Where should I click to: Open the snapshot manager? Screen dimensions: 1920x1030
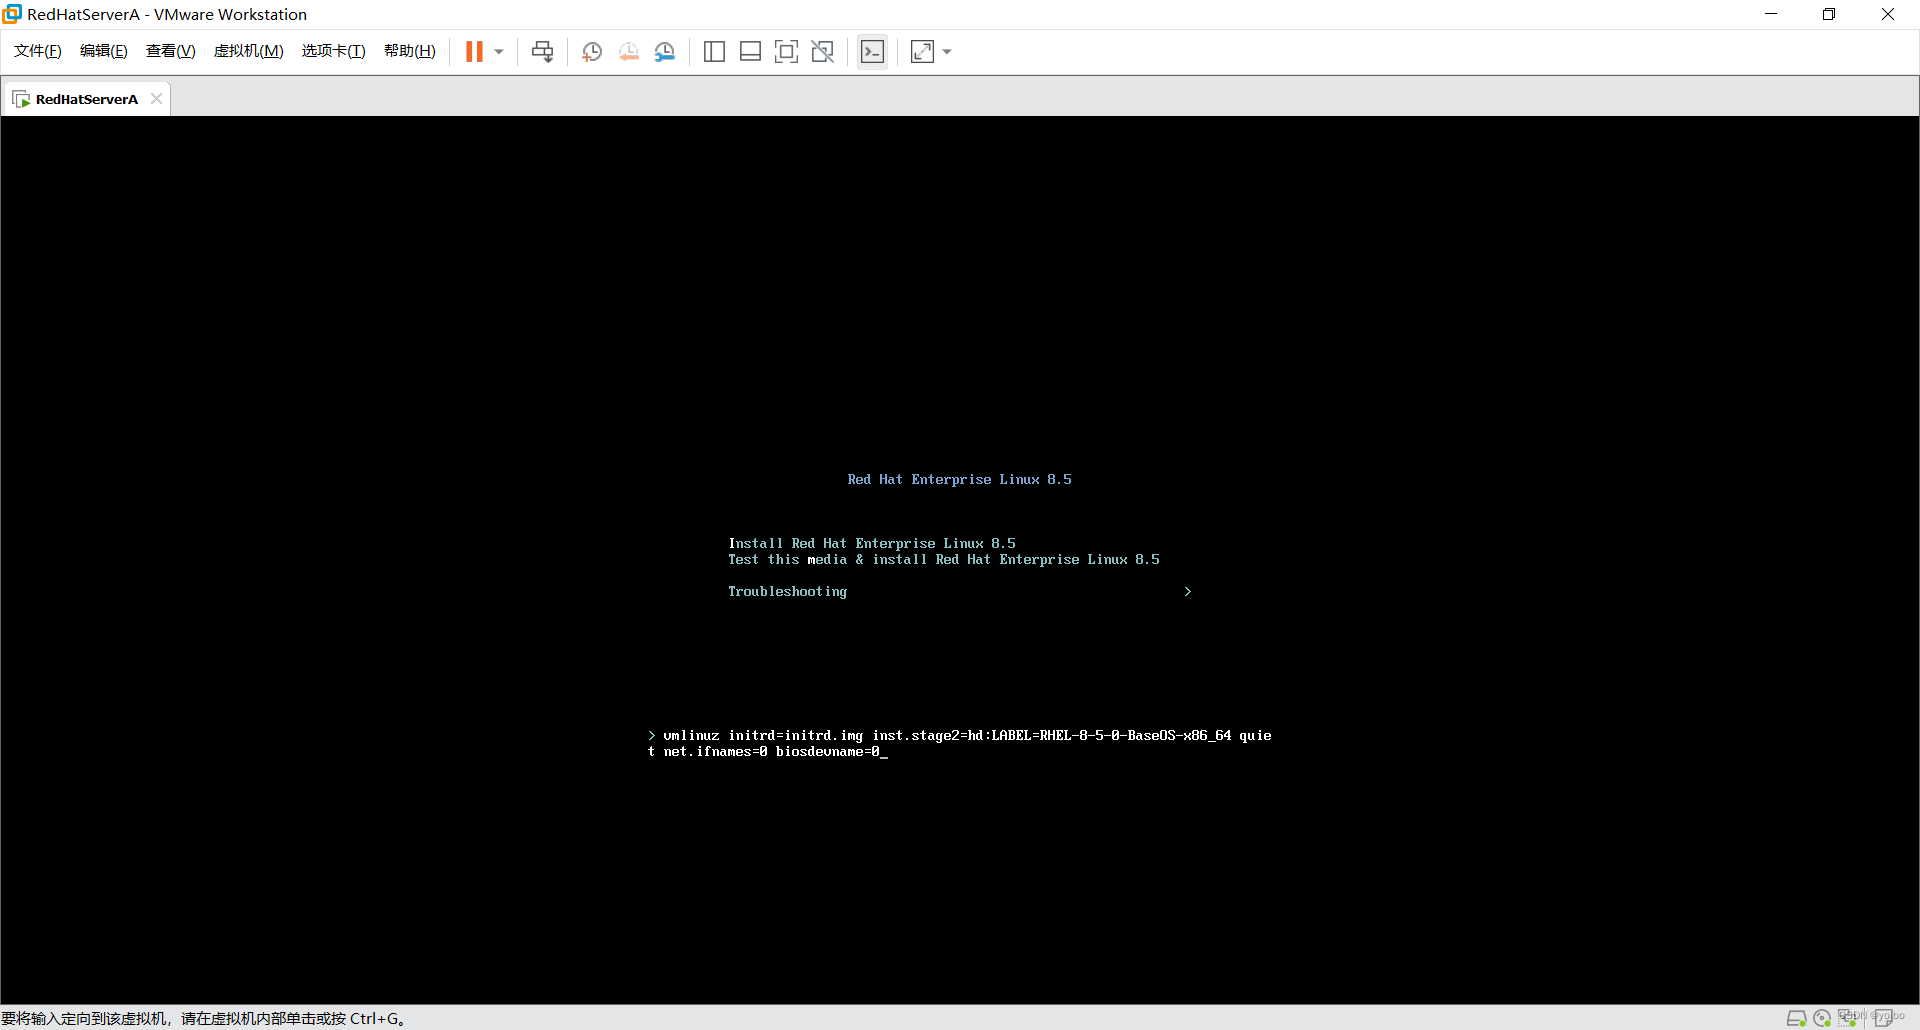[x=665, y=52]
